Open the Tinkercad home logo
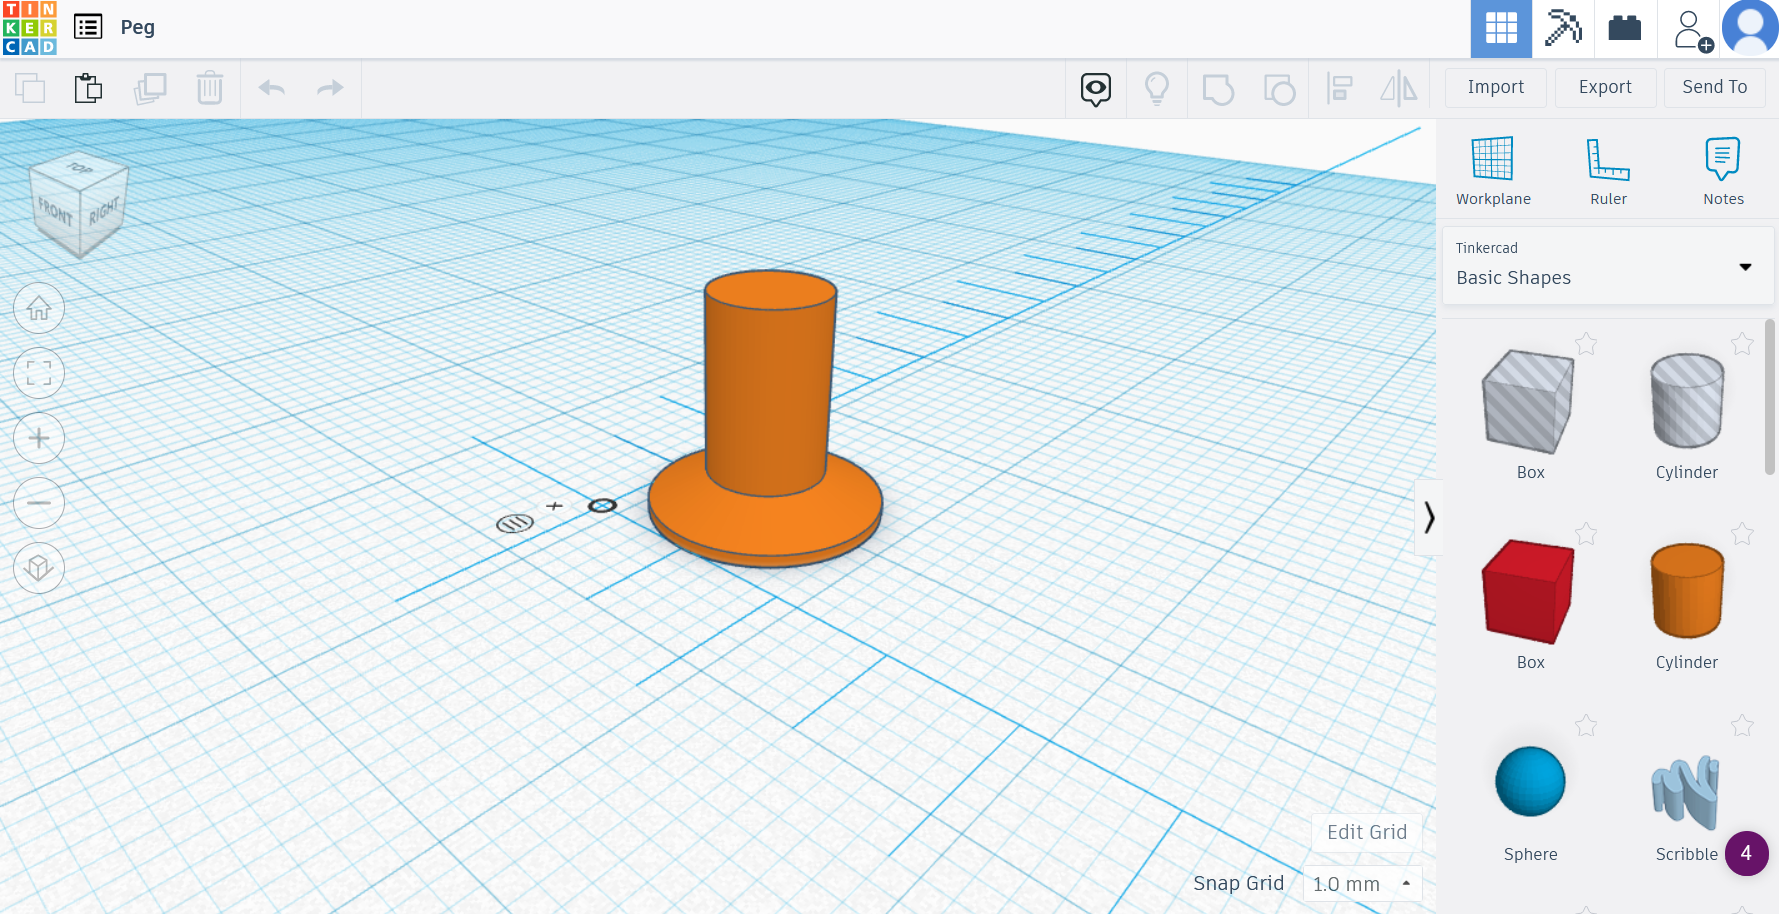 (x=30, y=28)
